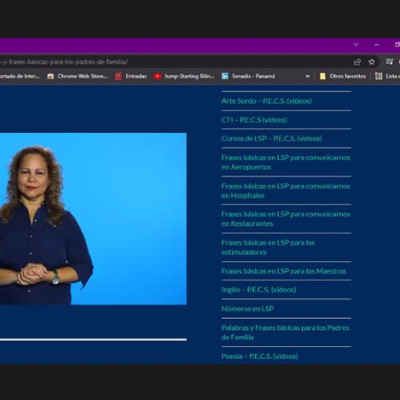400x400 pixels.
Task: Open Frases básicas en LSP en Restaurantes
Action: pyautogui.click(x=286, y=219)
